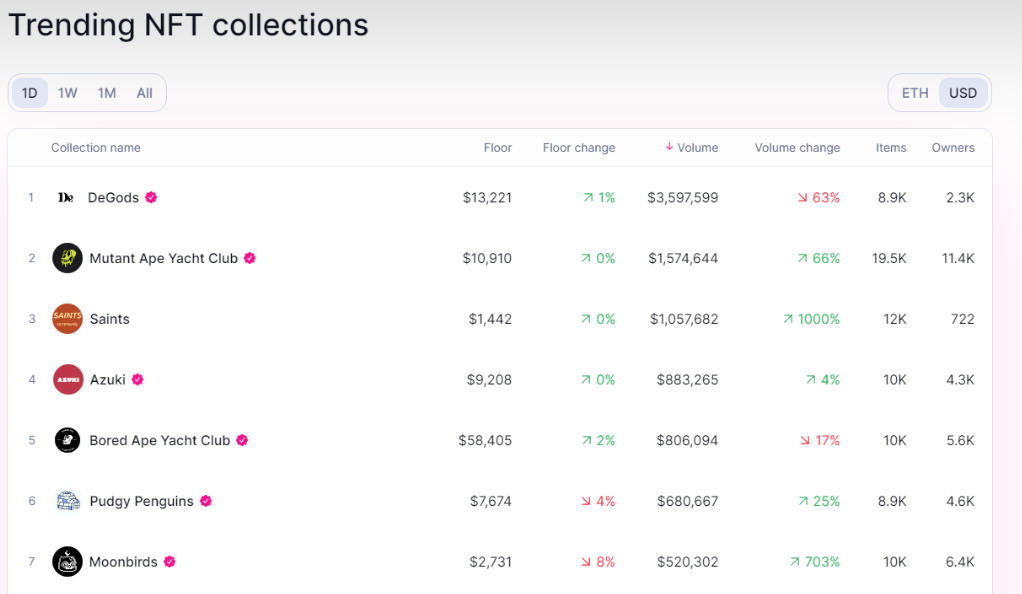Screen dimensions: 1022x594
Task: Click Bored Ape floor change 2%
Action: coord(598,440)
